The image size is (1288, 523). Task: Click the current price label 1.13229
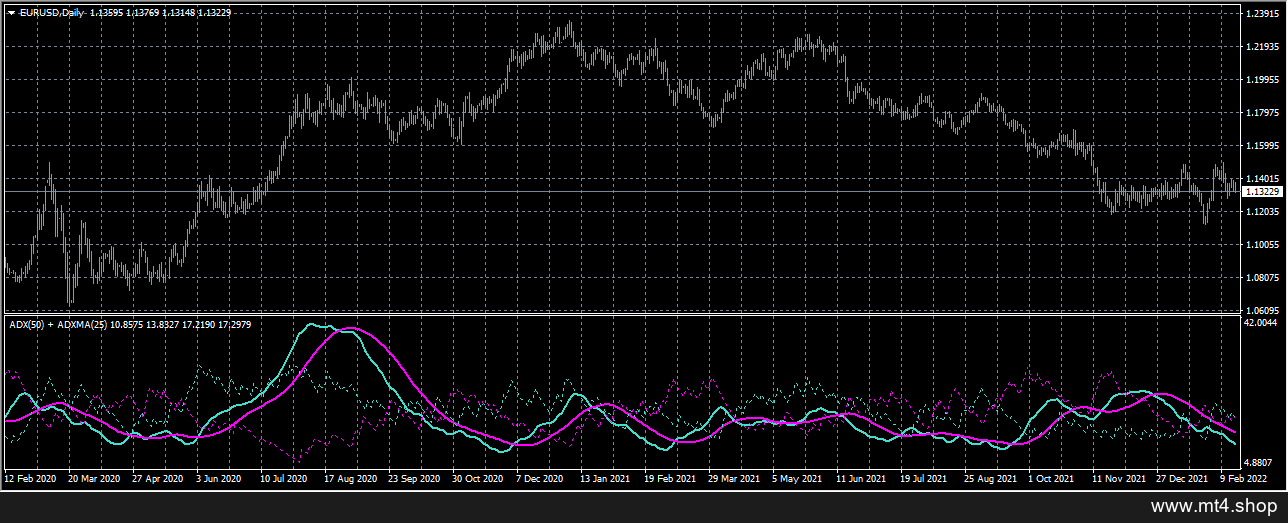(1262, 190)
